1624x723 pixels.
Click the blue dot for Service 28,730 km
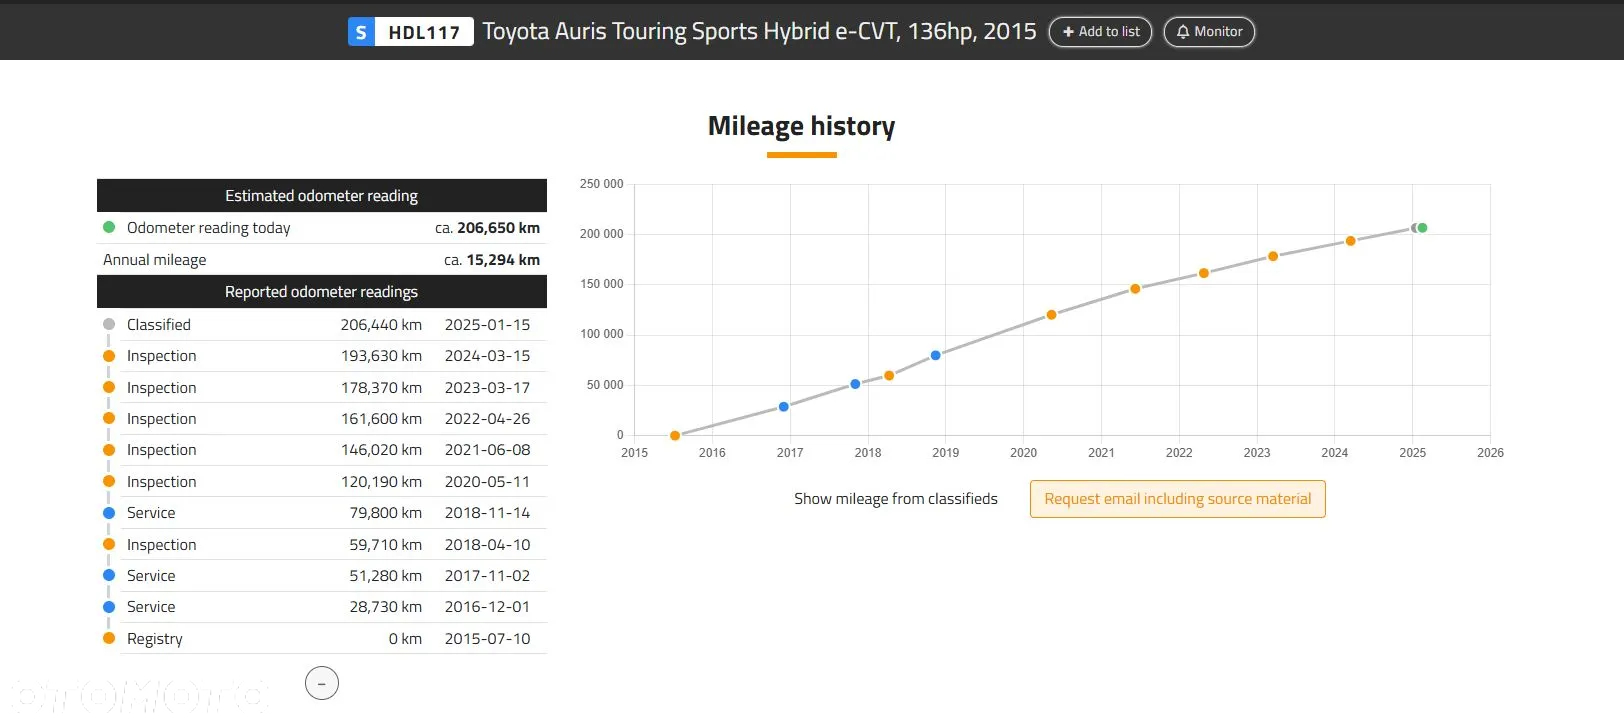[x=109, y=607]
